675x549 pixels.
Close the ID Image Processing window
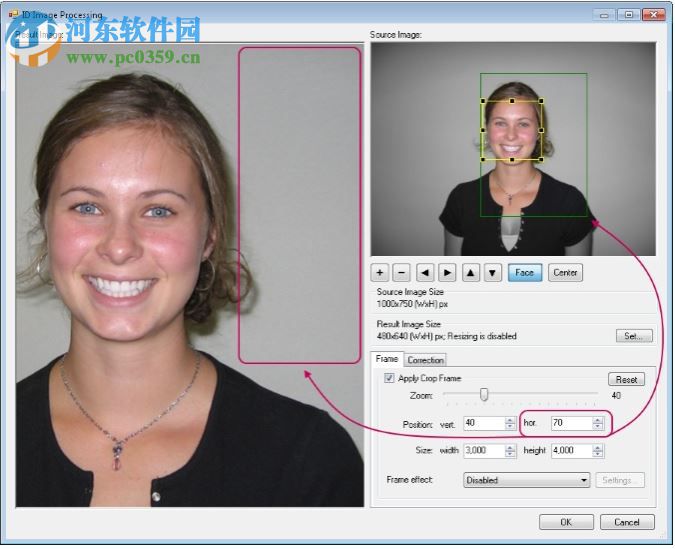pos(653,15)
